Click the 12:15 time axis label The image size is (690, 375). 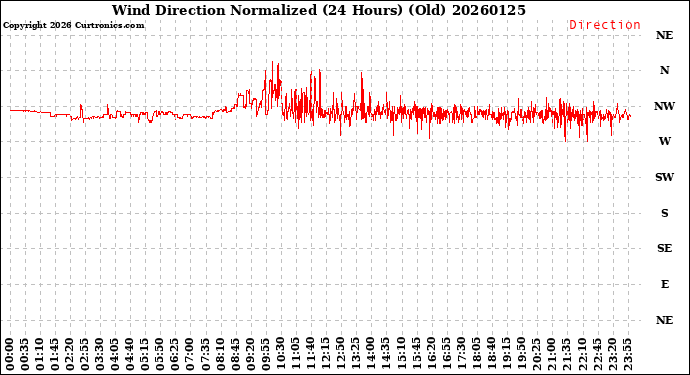326,355
